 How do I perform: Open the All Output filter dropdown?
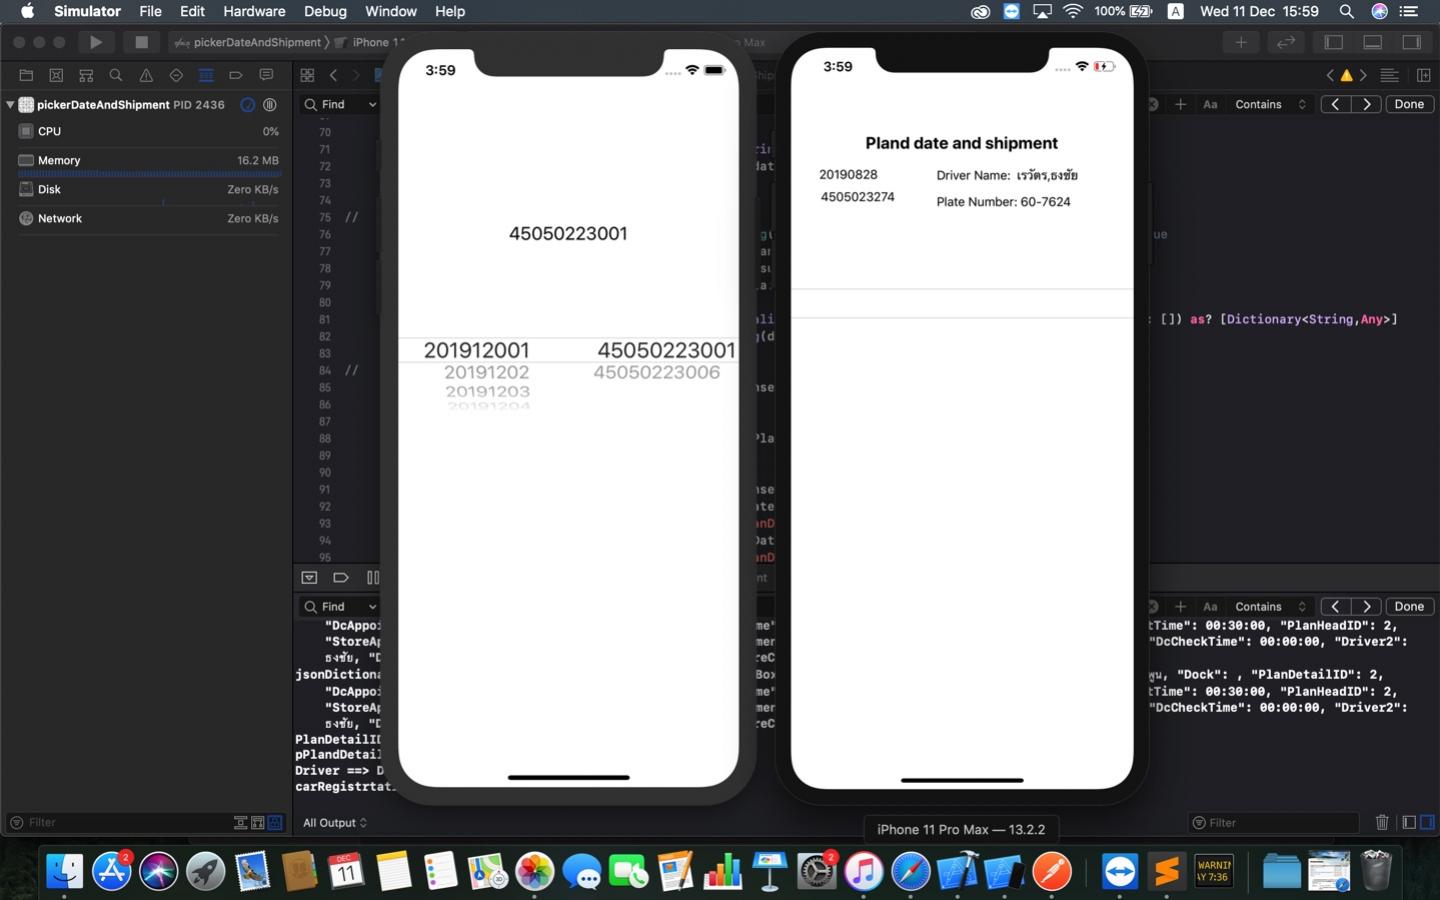(x=335, y=822)
